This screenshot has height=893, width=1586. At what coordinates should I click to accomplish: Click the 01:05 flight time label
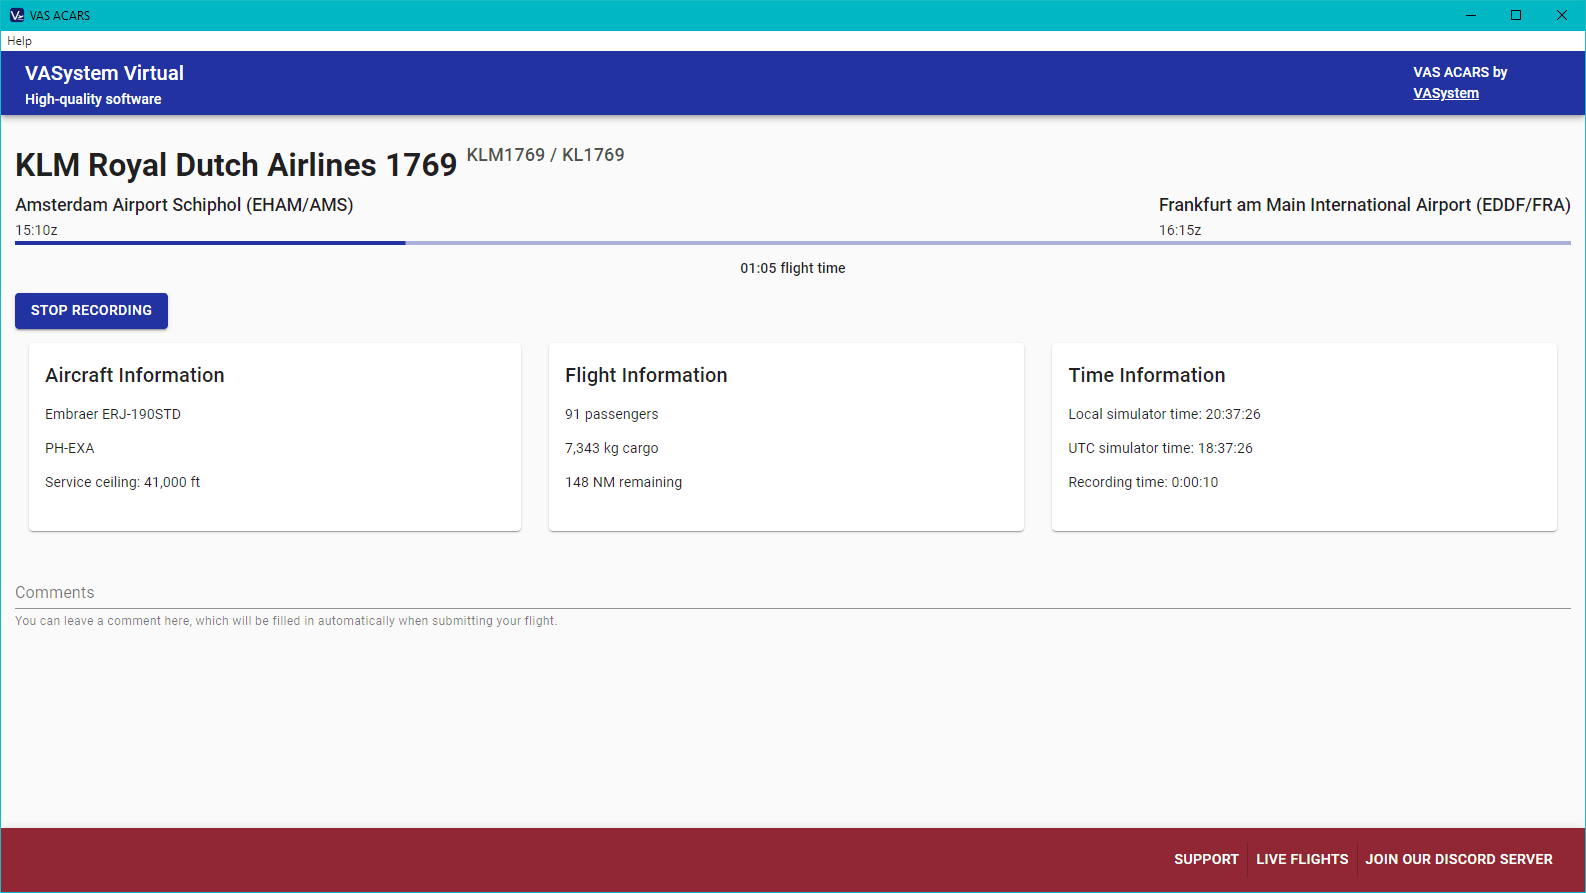(793, 268)
